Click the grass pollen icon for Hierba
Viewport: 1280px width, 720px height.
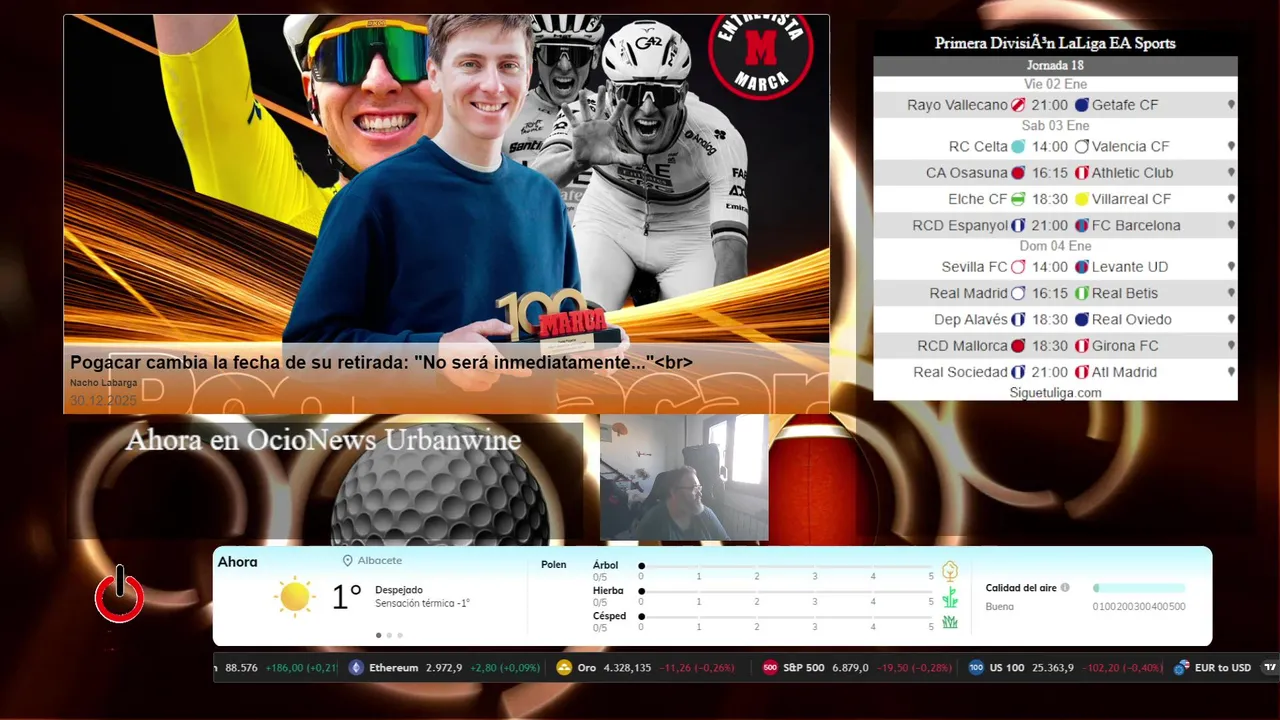(950, 598)
